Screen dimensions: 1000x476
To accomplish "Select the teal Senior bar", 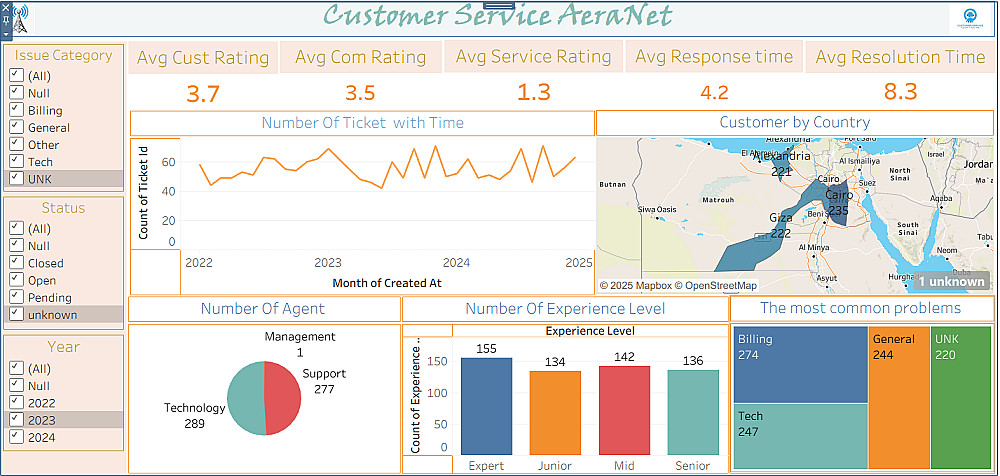I will 693,412.
